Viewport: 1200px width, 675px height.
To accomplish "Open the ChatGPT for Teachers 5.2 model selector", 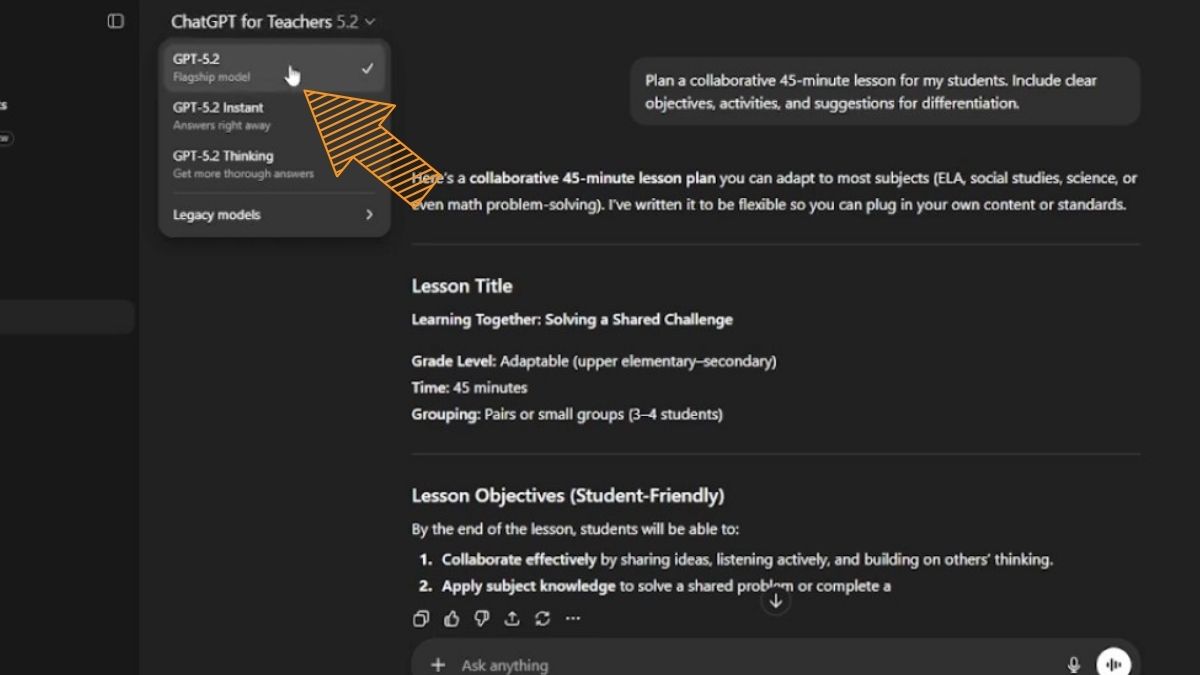I will (273, 21).
